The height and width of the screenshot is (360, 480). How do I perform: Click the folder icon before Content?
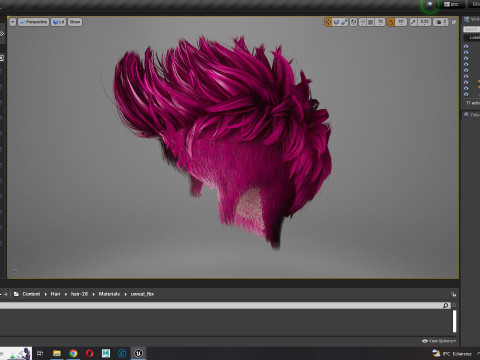(16, 294)
